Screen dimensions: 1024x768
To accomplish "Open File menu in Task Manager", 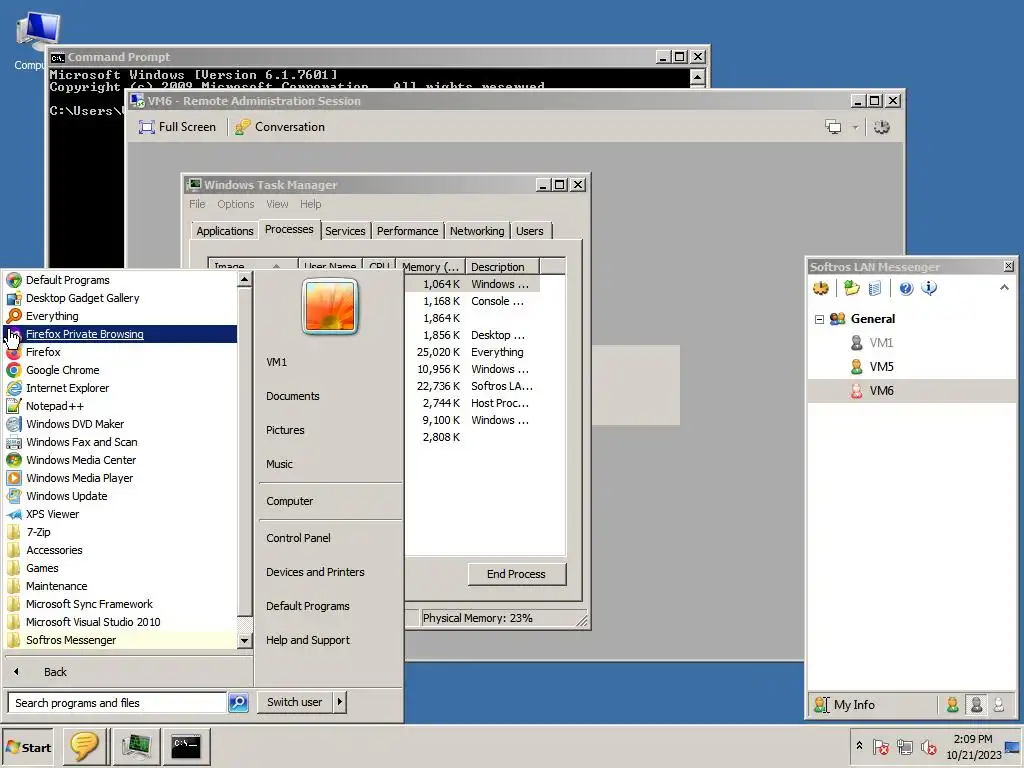I will 197,204.
